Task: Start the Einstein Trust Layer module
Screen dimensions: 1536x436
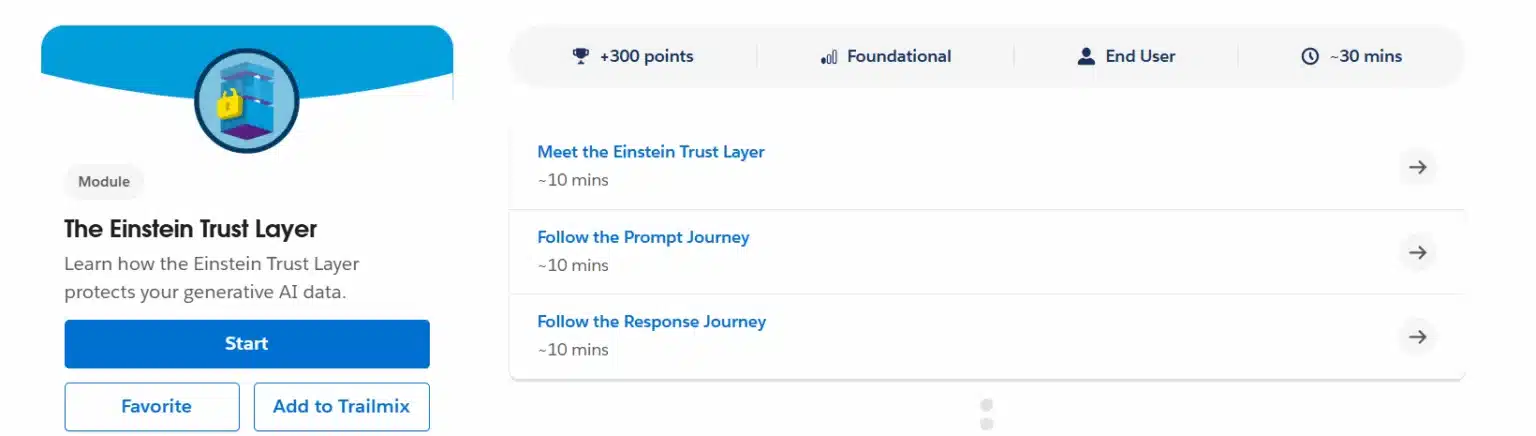Action: (247, 344)
